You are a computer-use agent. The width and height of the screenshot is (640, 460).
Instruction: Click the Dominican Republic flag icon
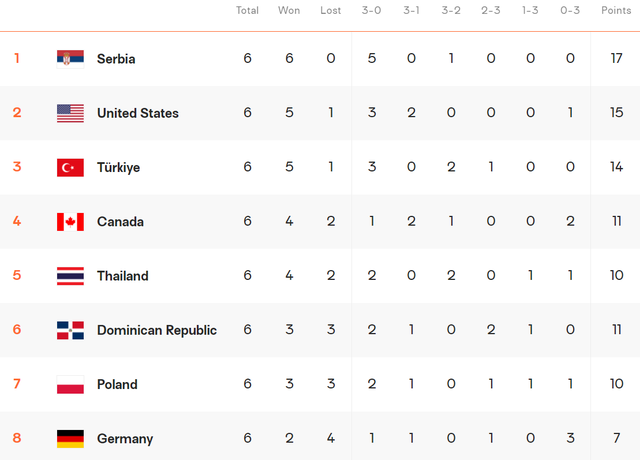70,330
